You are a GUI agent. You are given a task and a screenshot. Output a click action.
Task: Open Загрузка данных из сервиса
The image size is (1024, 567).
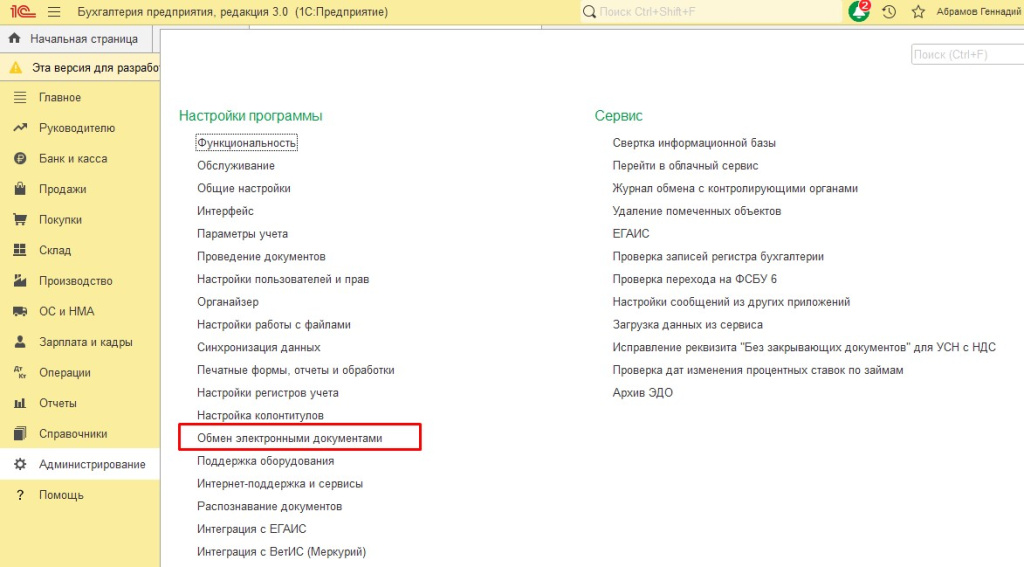[x=688, y=324]
